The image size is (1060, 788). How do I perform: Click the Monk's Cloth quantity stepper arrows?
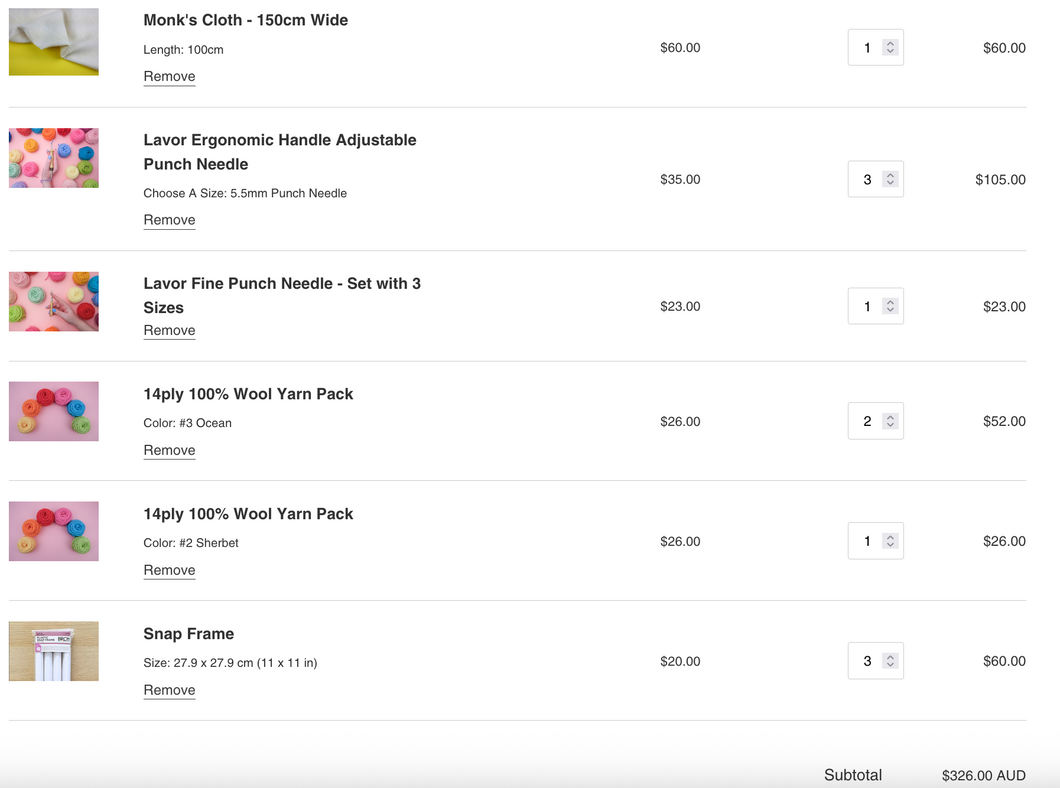tap(890, 47)
